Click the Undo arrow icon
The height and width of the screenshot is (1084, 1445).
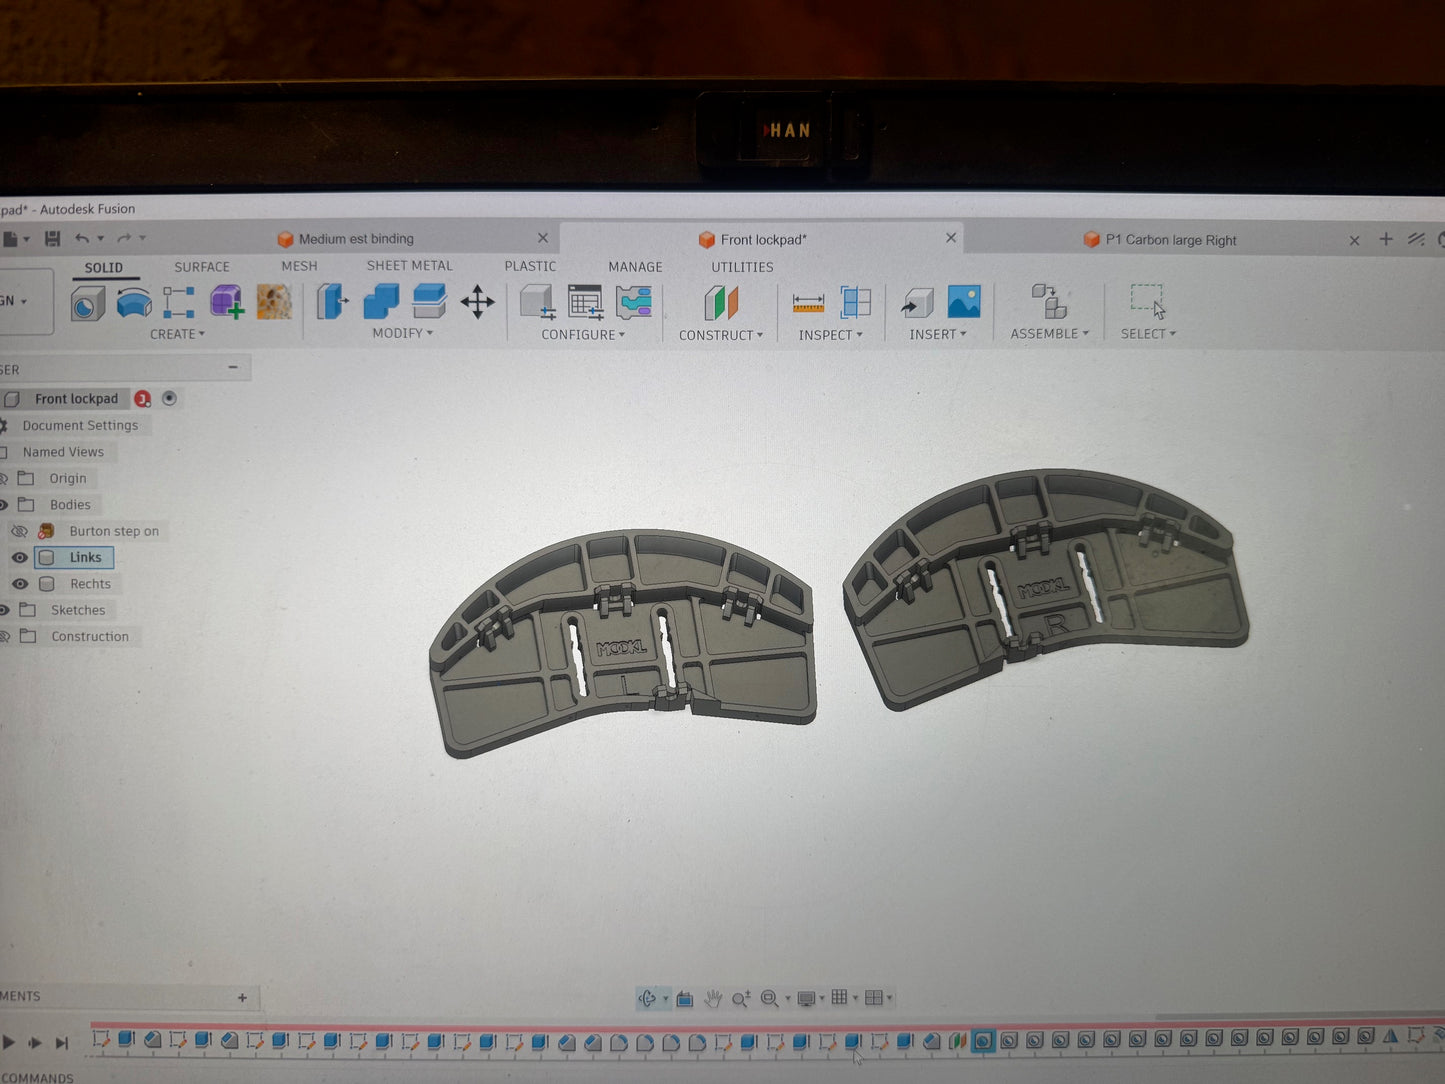(82, 238)
